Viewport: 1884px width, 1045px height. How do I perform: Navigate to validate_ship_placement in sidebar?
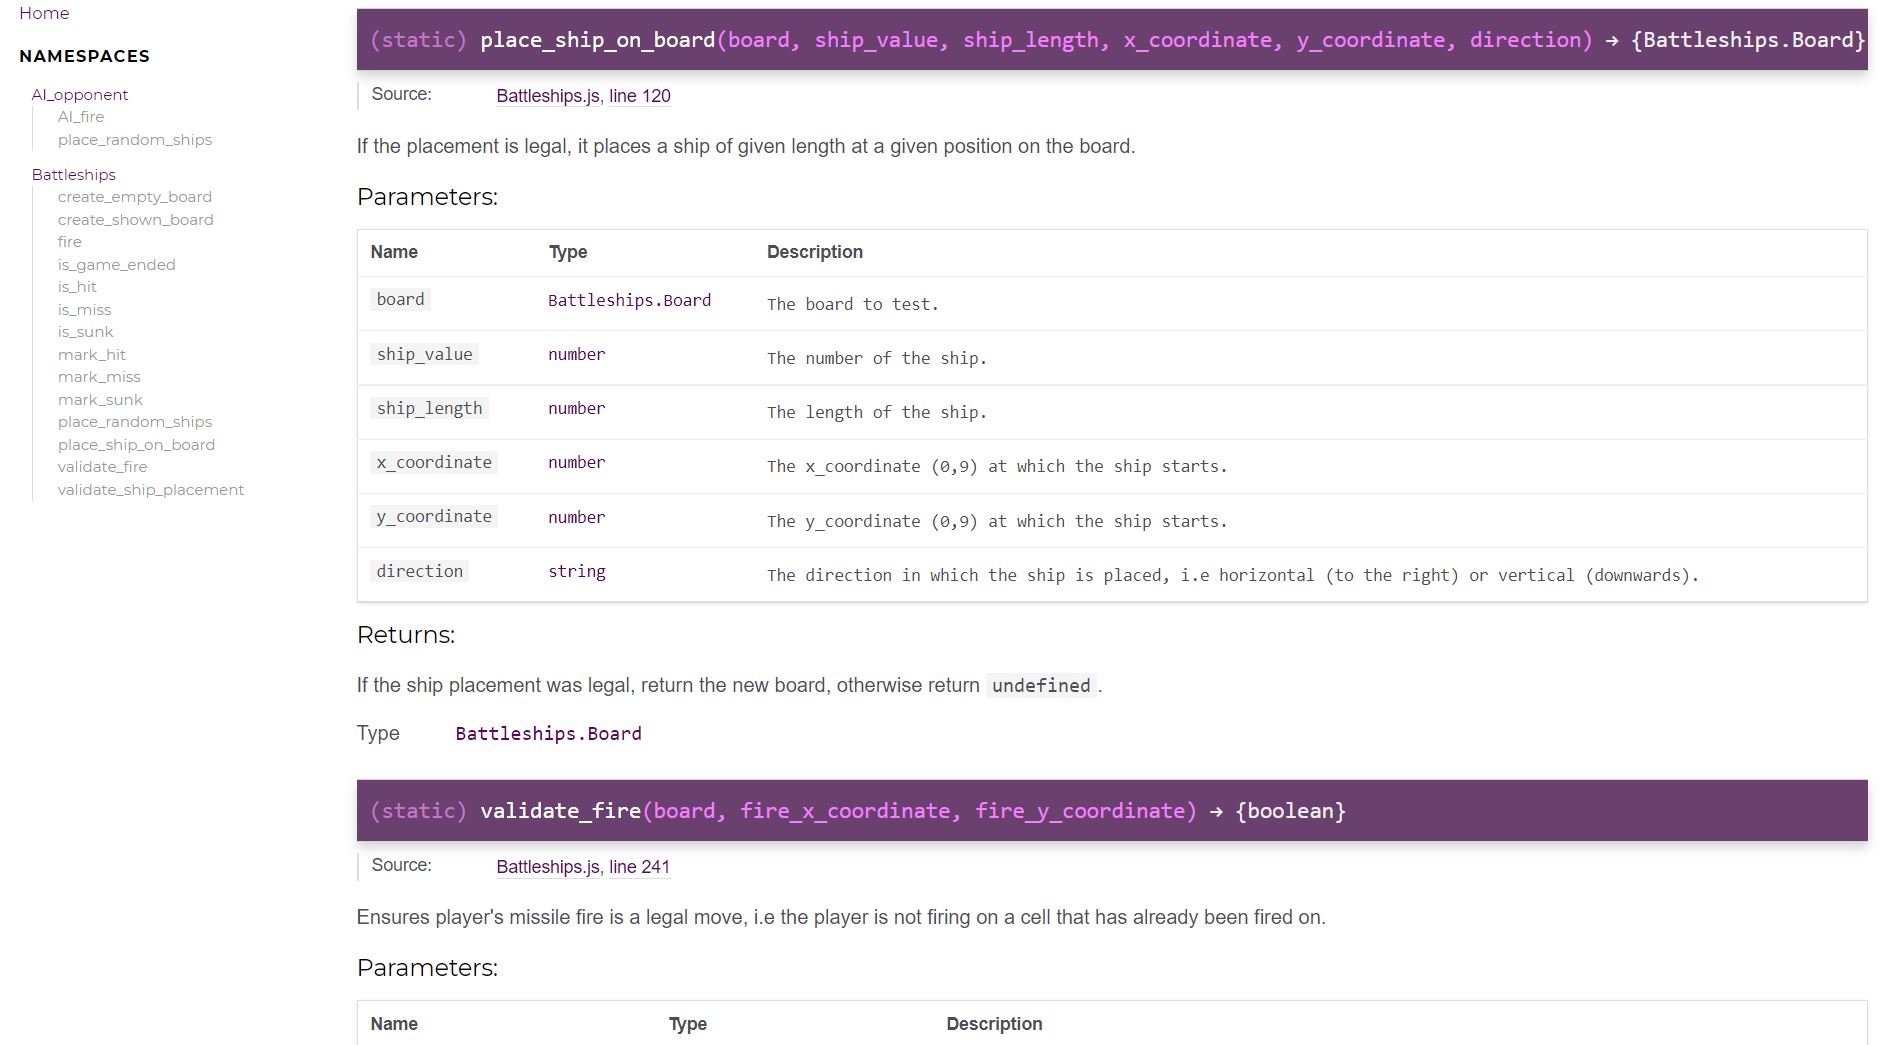pyautogui.click(x=151, y=490)
